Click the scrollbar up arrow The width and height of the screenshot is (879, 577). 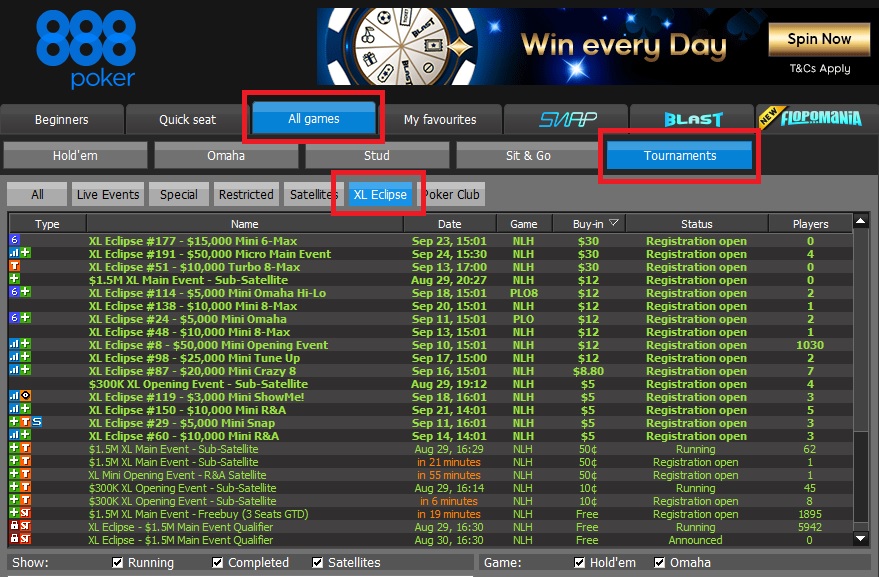click(861, 221)
